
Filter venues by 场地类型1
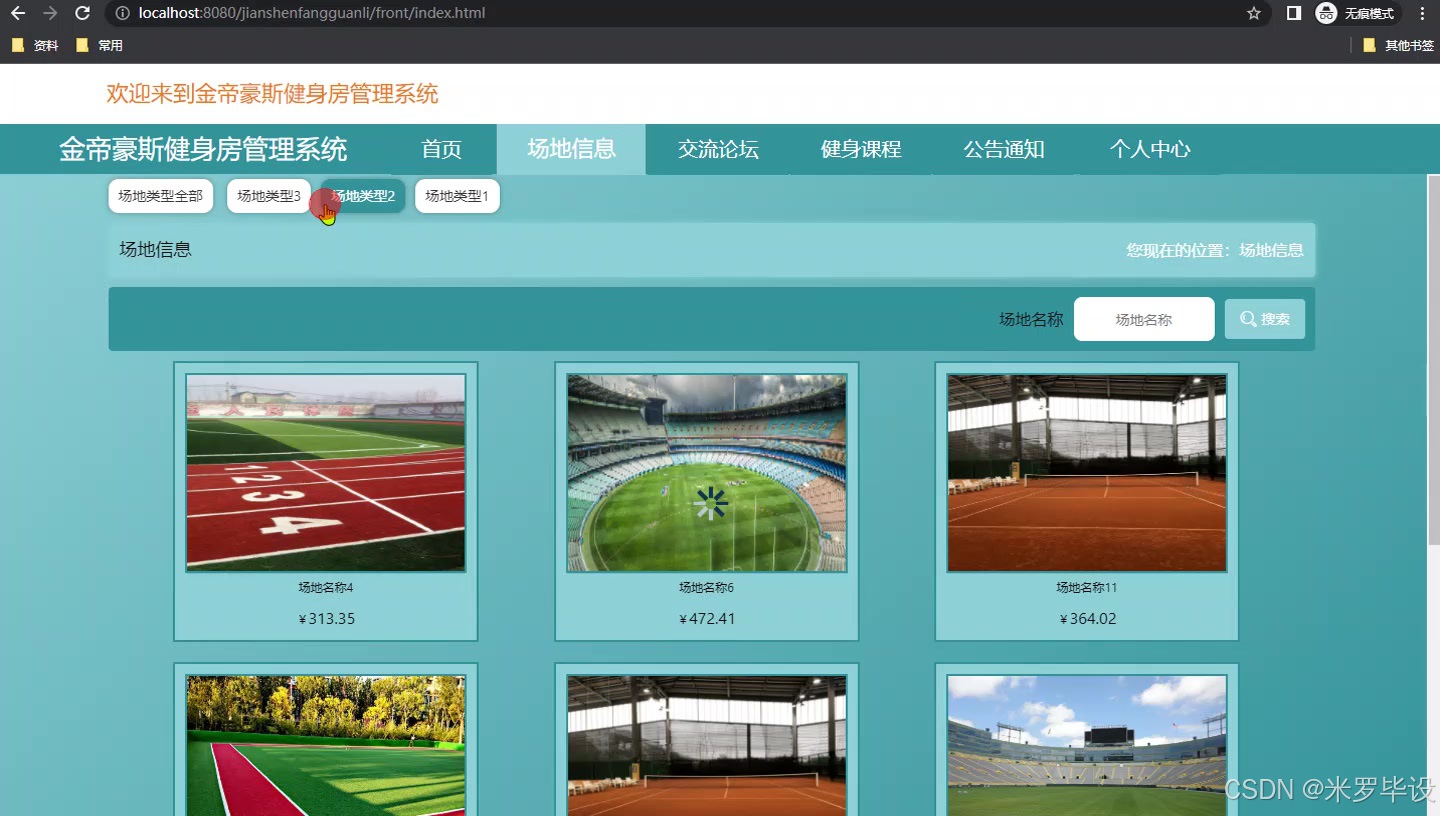(x=457, y=196)
